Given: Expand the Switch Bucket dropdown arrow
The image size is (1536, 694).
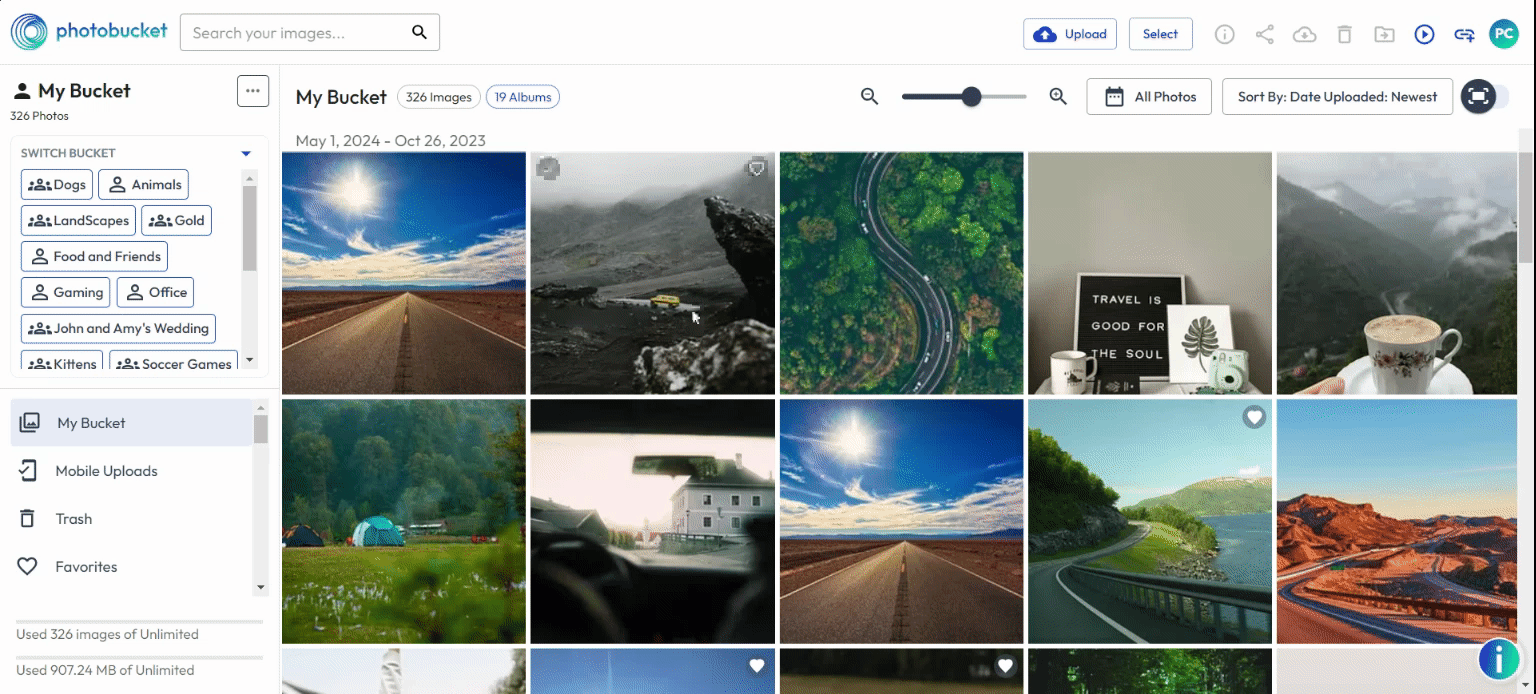Looking at the screenshot, I should click(x=246, y=154).
